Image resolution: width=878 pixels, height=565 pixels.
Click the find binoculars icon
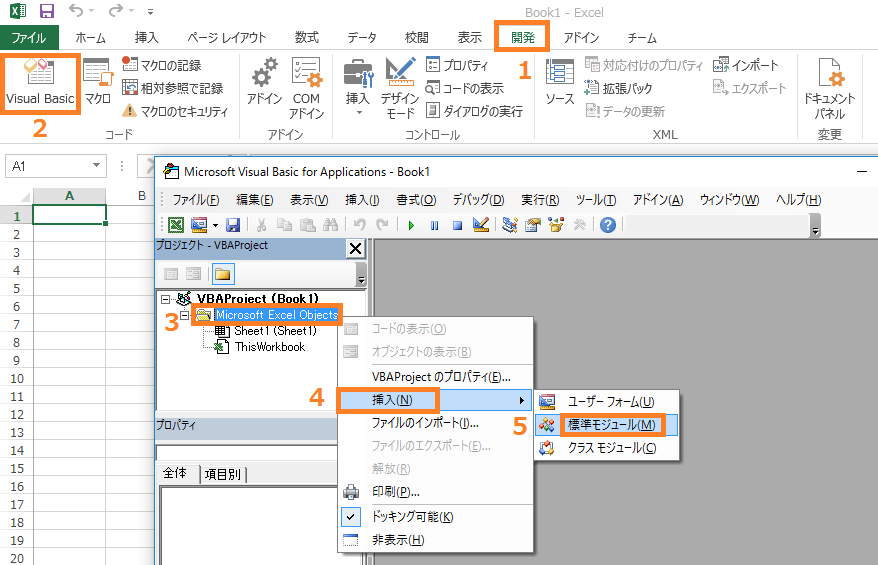[x=330, y=225]
